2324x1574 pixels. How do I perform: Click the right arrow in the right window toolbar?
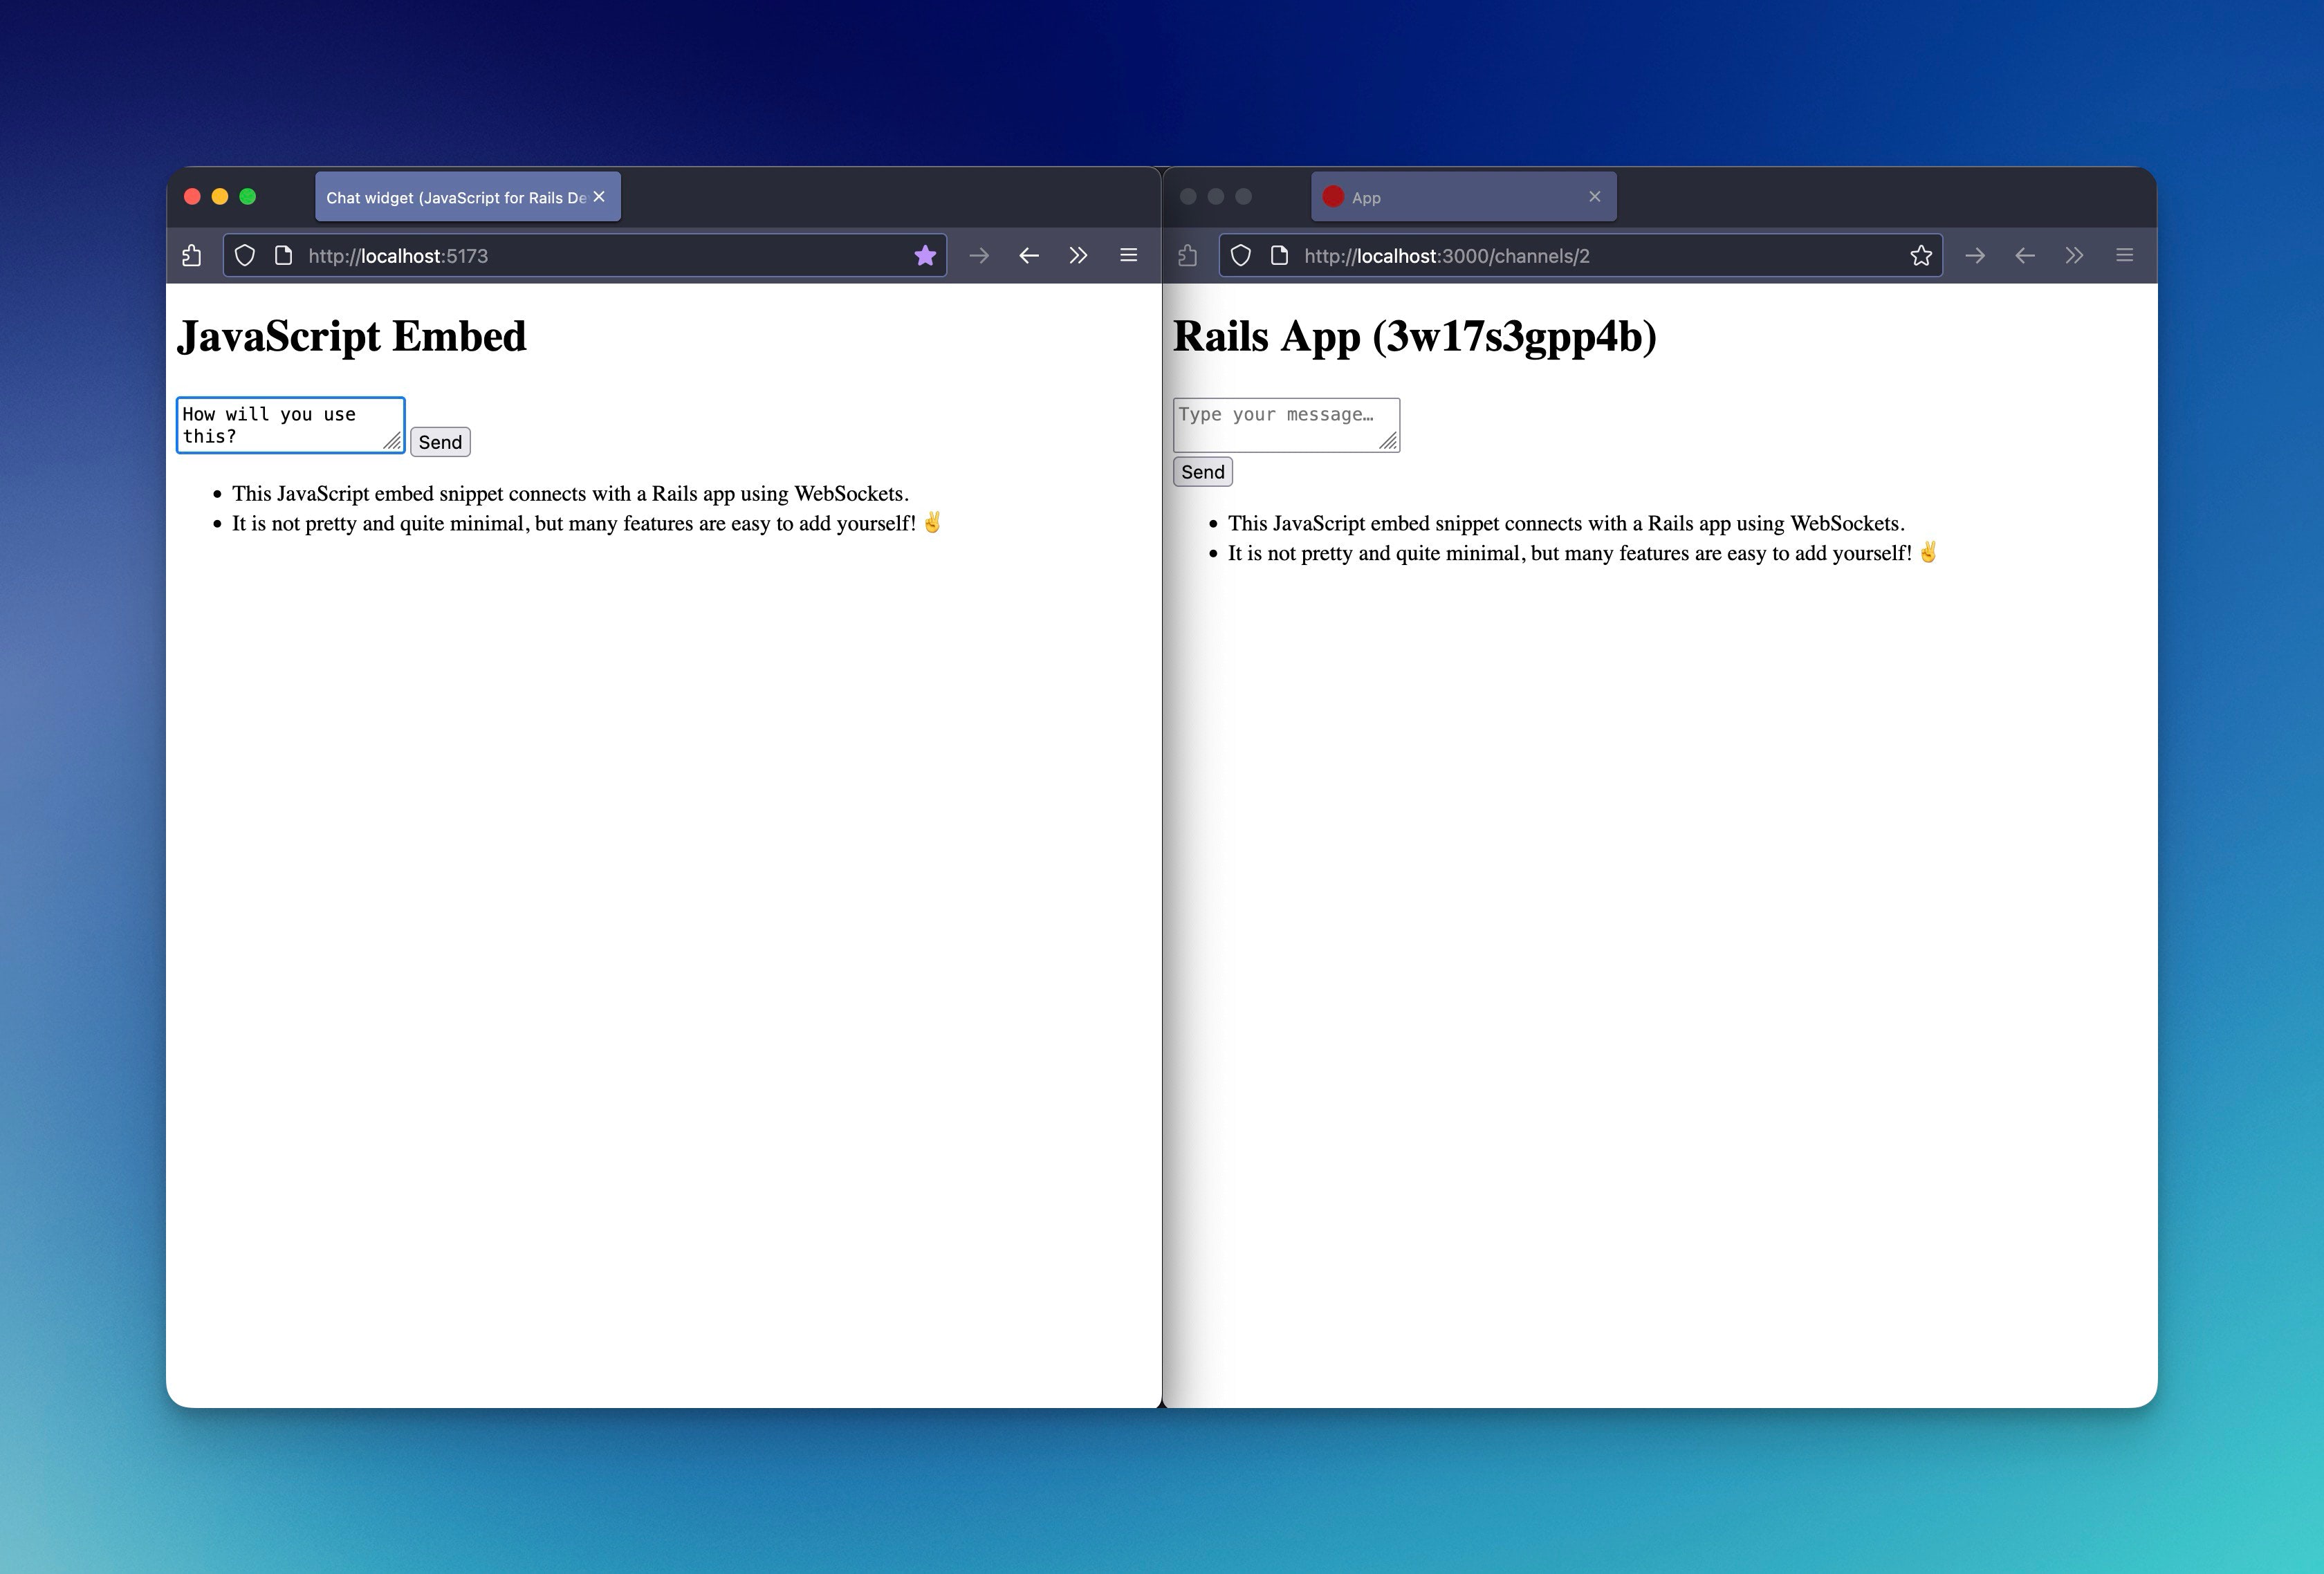click(1975, 256)
